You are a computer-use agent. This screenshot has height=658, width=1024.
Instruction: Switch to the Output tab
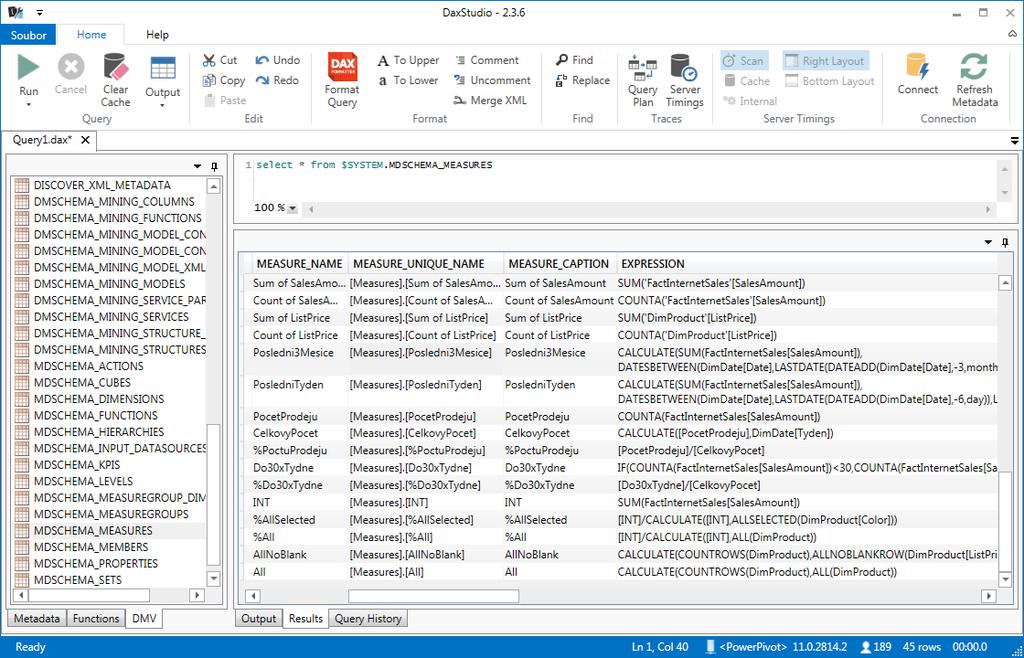pyautogui.click(x=259, y=618)
